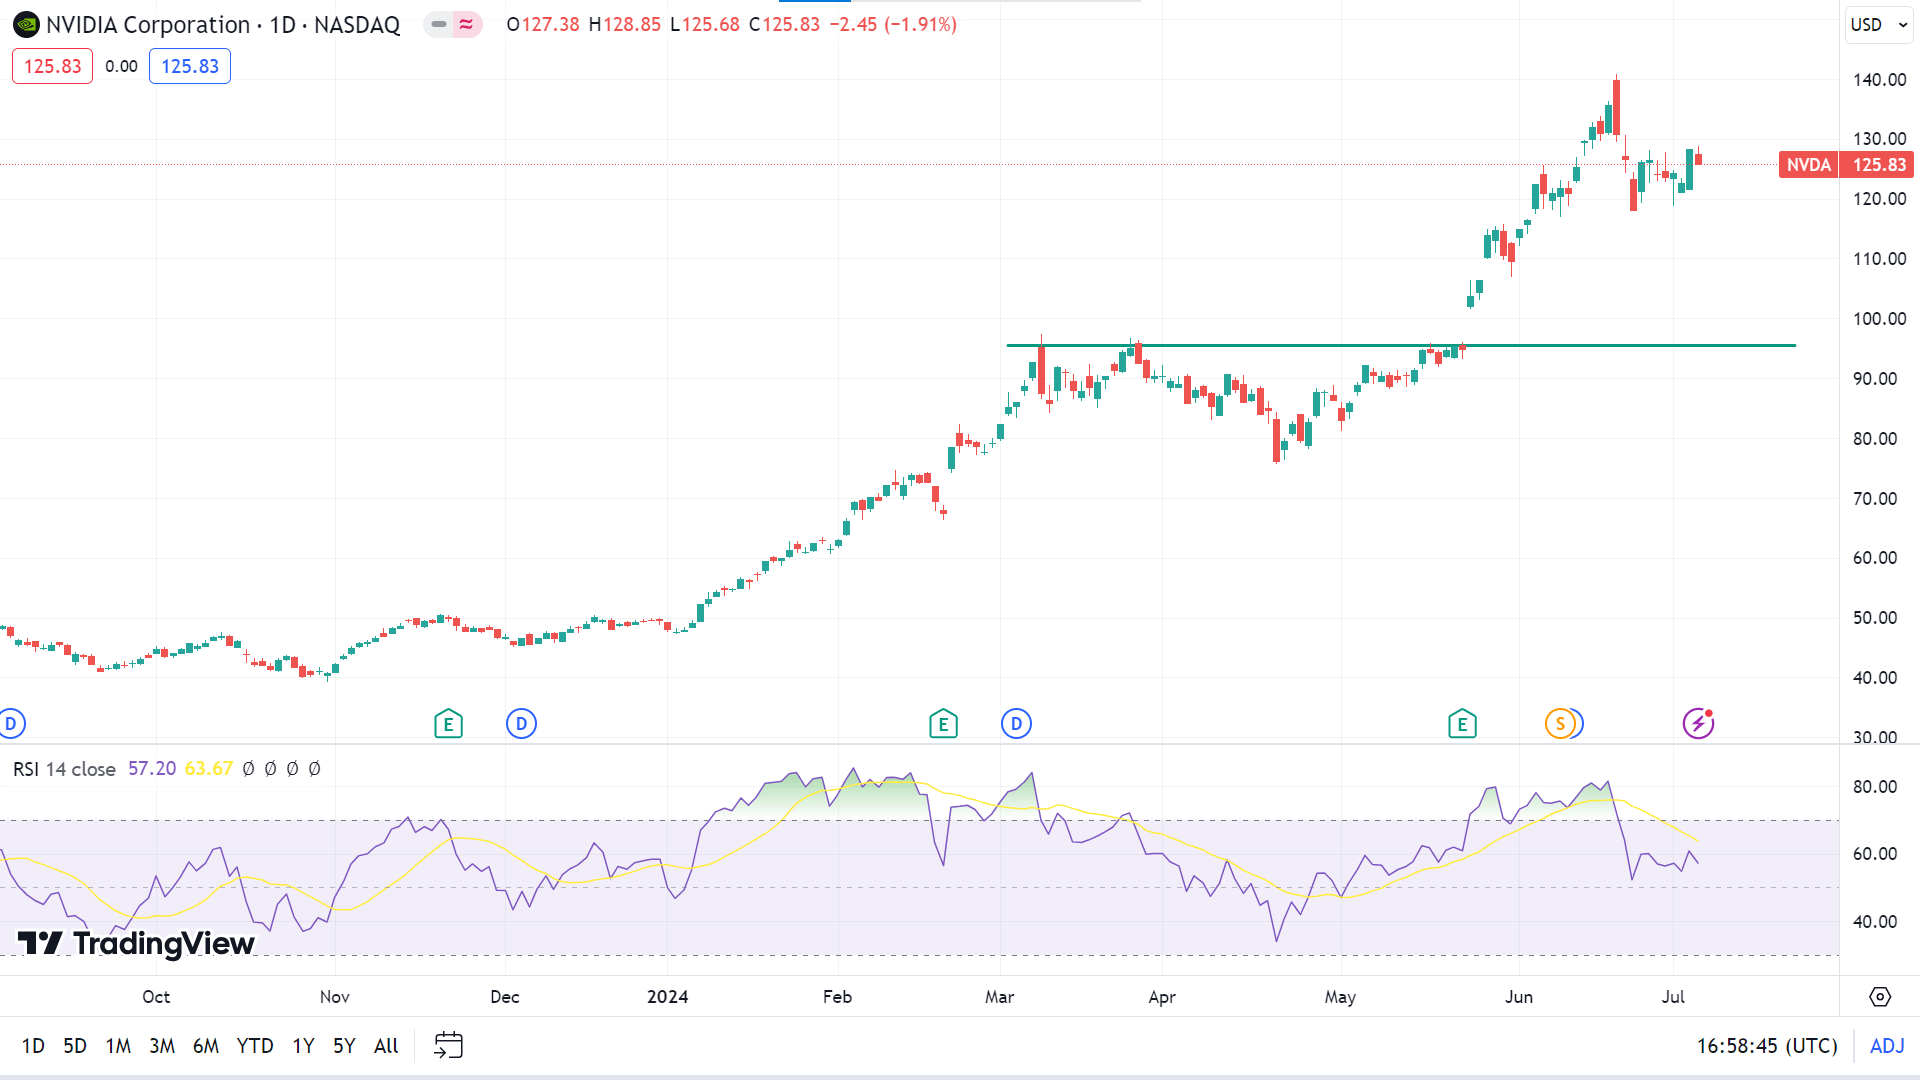The width and height of the screenshot is (1920, 1080).
Task: Click the high price H128.85
Action: (625, 24)
